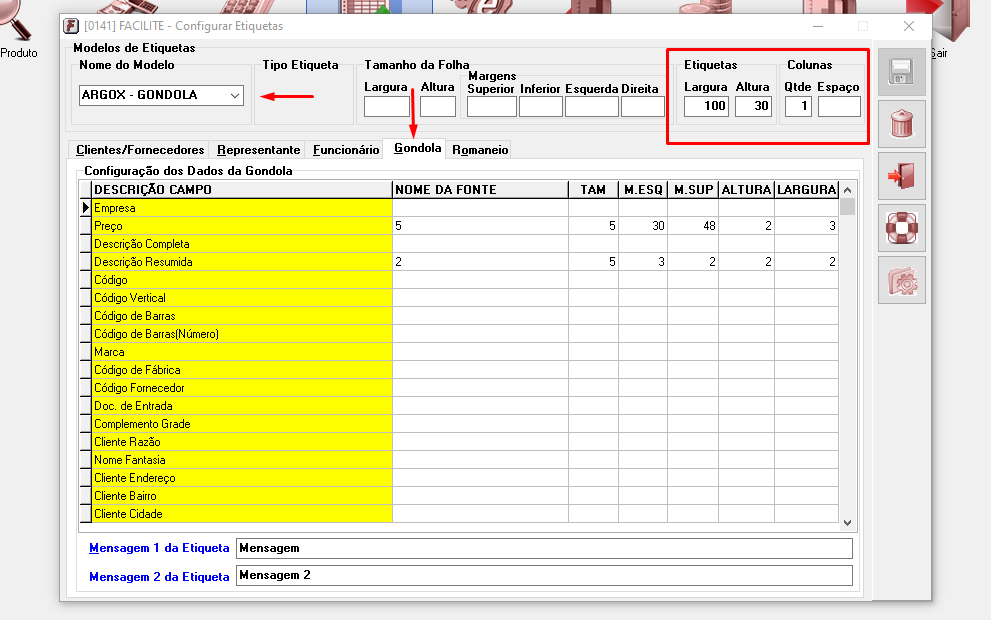Click the grid scroll up arrow
The height and width of the screenshot is (620, 991).
pos(848,190)
